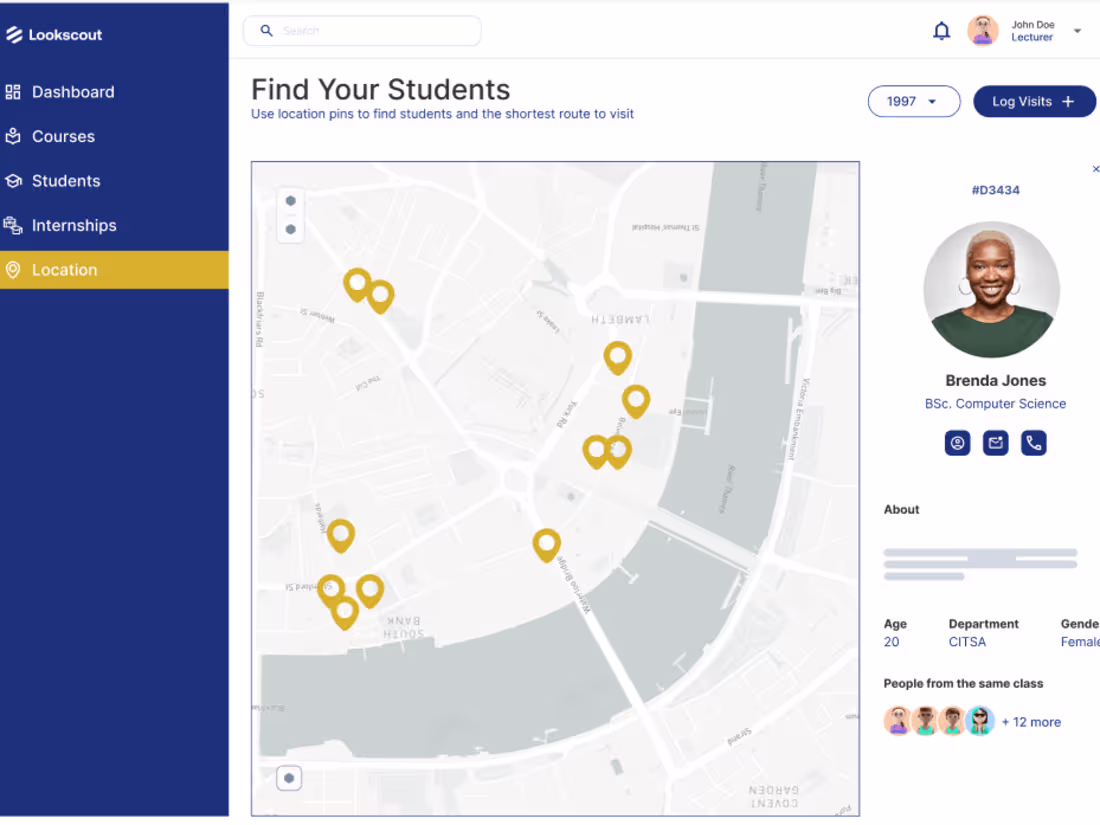Image resolution: width=1100 pixels, height=825 pixels.
Task: Click the email icon under Brenda Jones
Action: coord(995,443)
